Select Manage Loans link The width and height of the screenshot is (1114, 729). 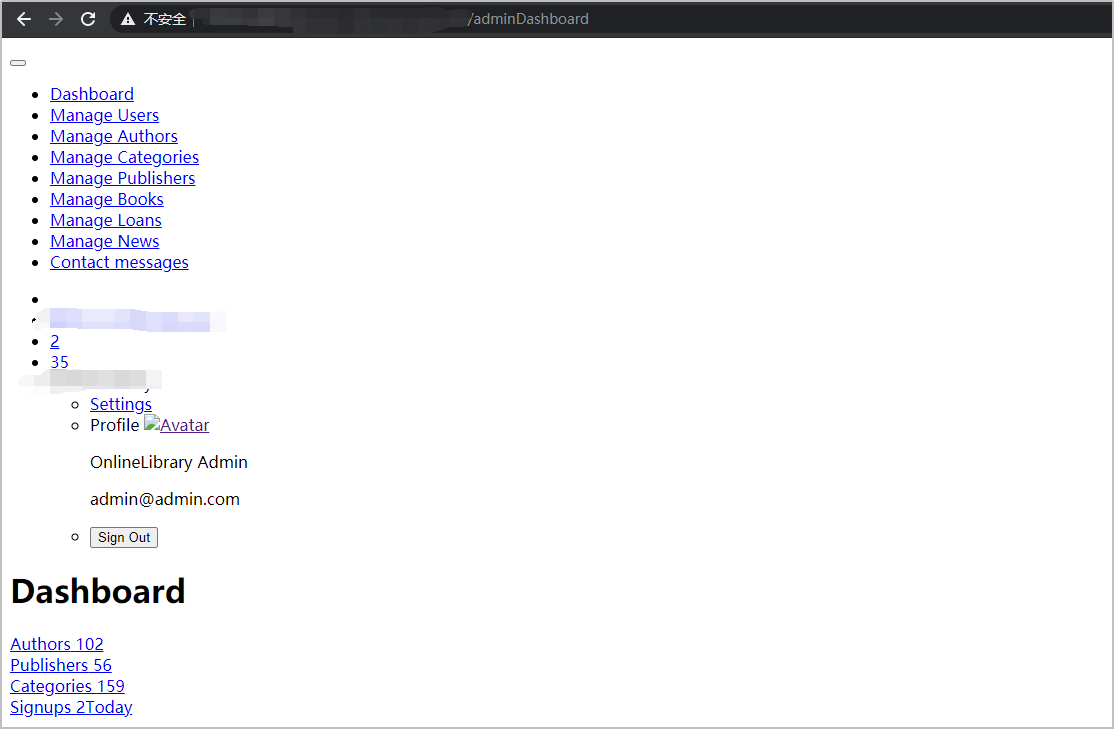pos(105,220)
